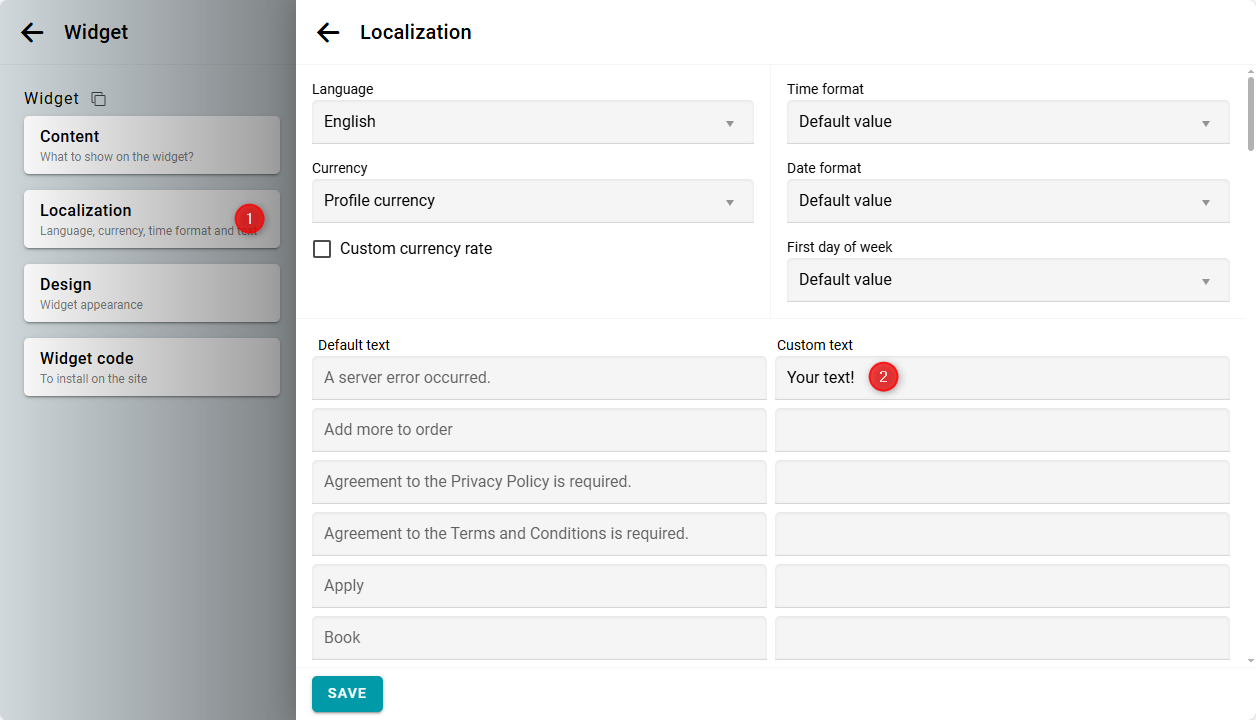Open the First day of week dropdown

[1007, 280]
